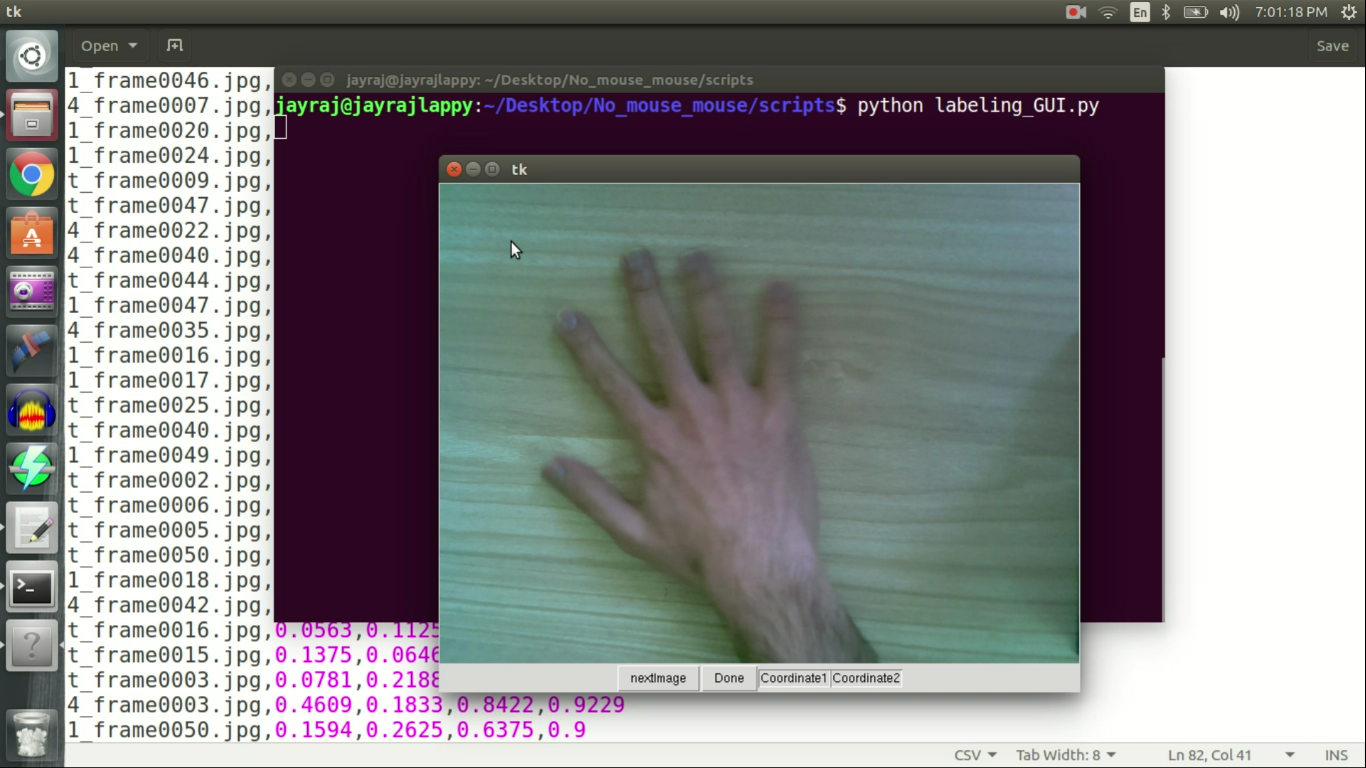This screenshot has height=768, width=1366.
Task: Click the nextImage button in tk window
Action: click(x=658, y=678)
